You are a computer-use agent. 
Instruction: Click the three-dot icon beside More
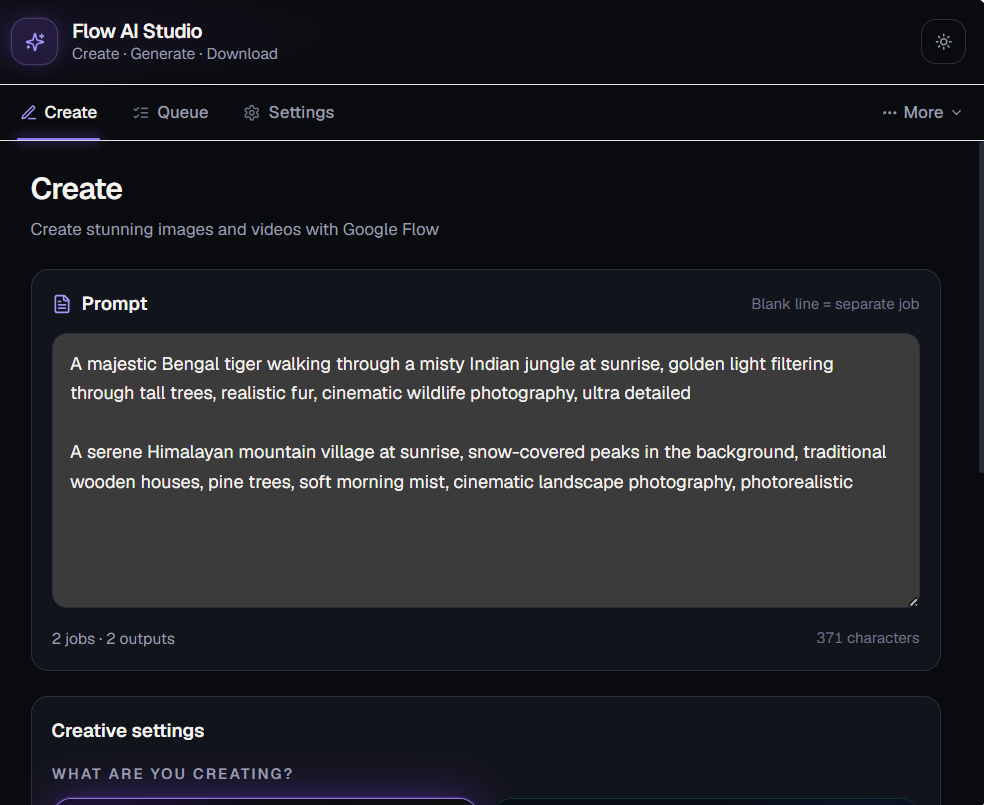click(889, 112)
